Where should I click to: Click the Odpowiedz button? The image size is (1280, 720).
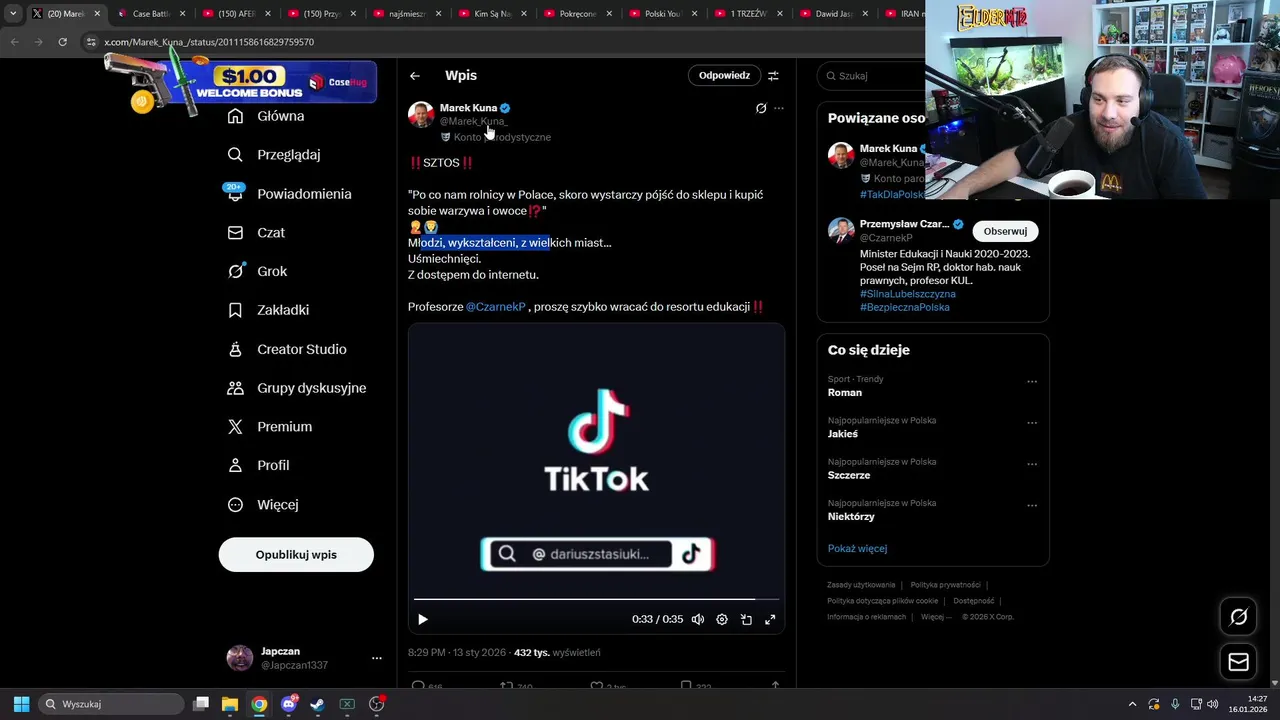(x=724, y=76)
